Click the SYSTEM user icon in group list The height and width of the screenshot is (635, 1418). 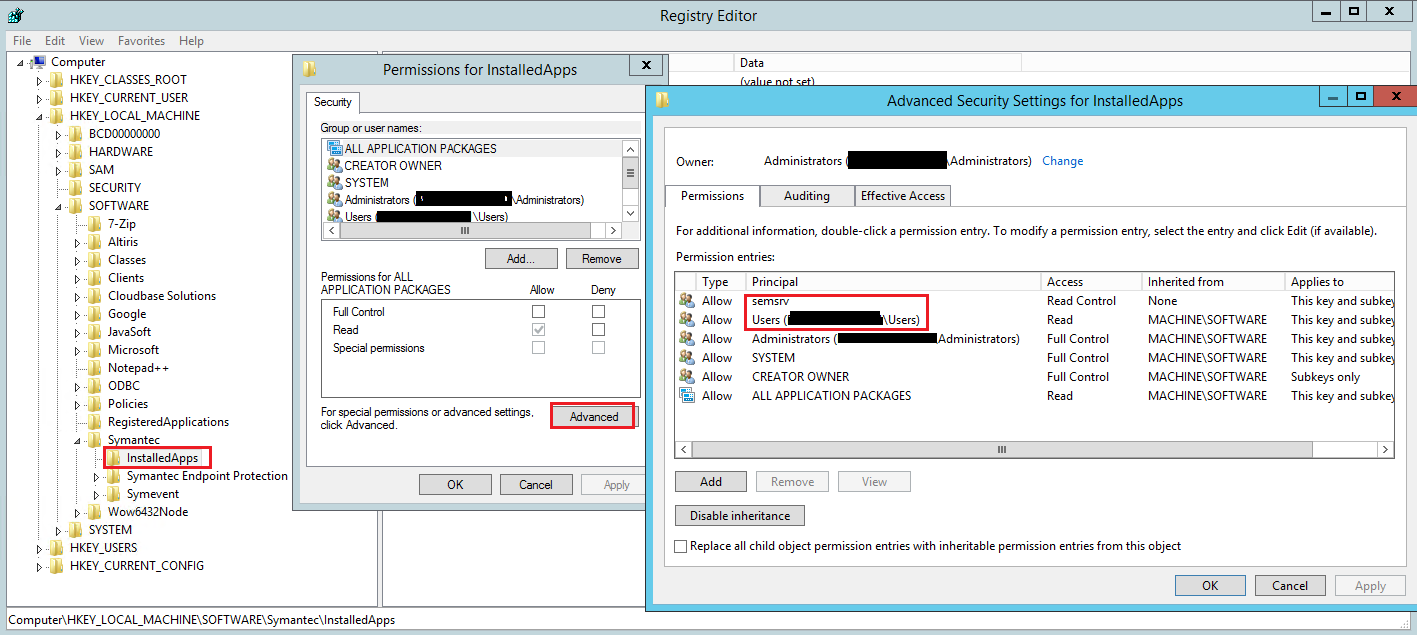click(x=334, y=183)
